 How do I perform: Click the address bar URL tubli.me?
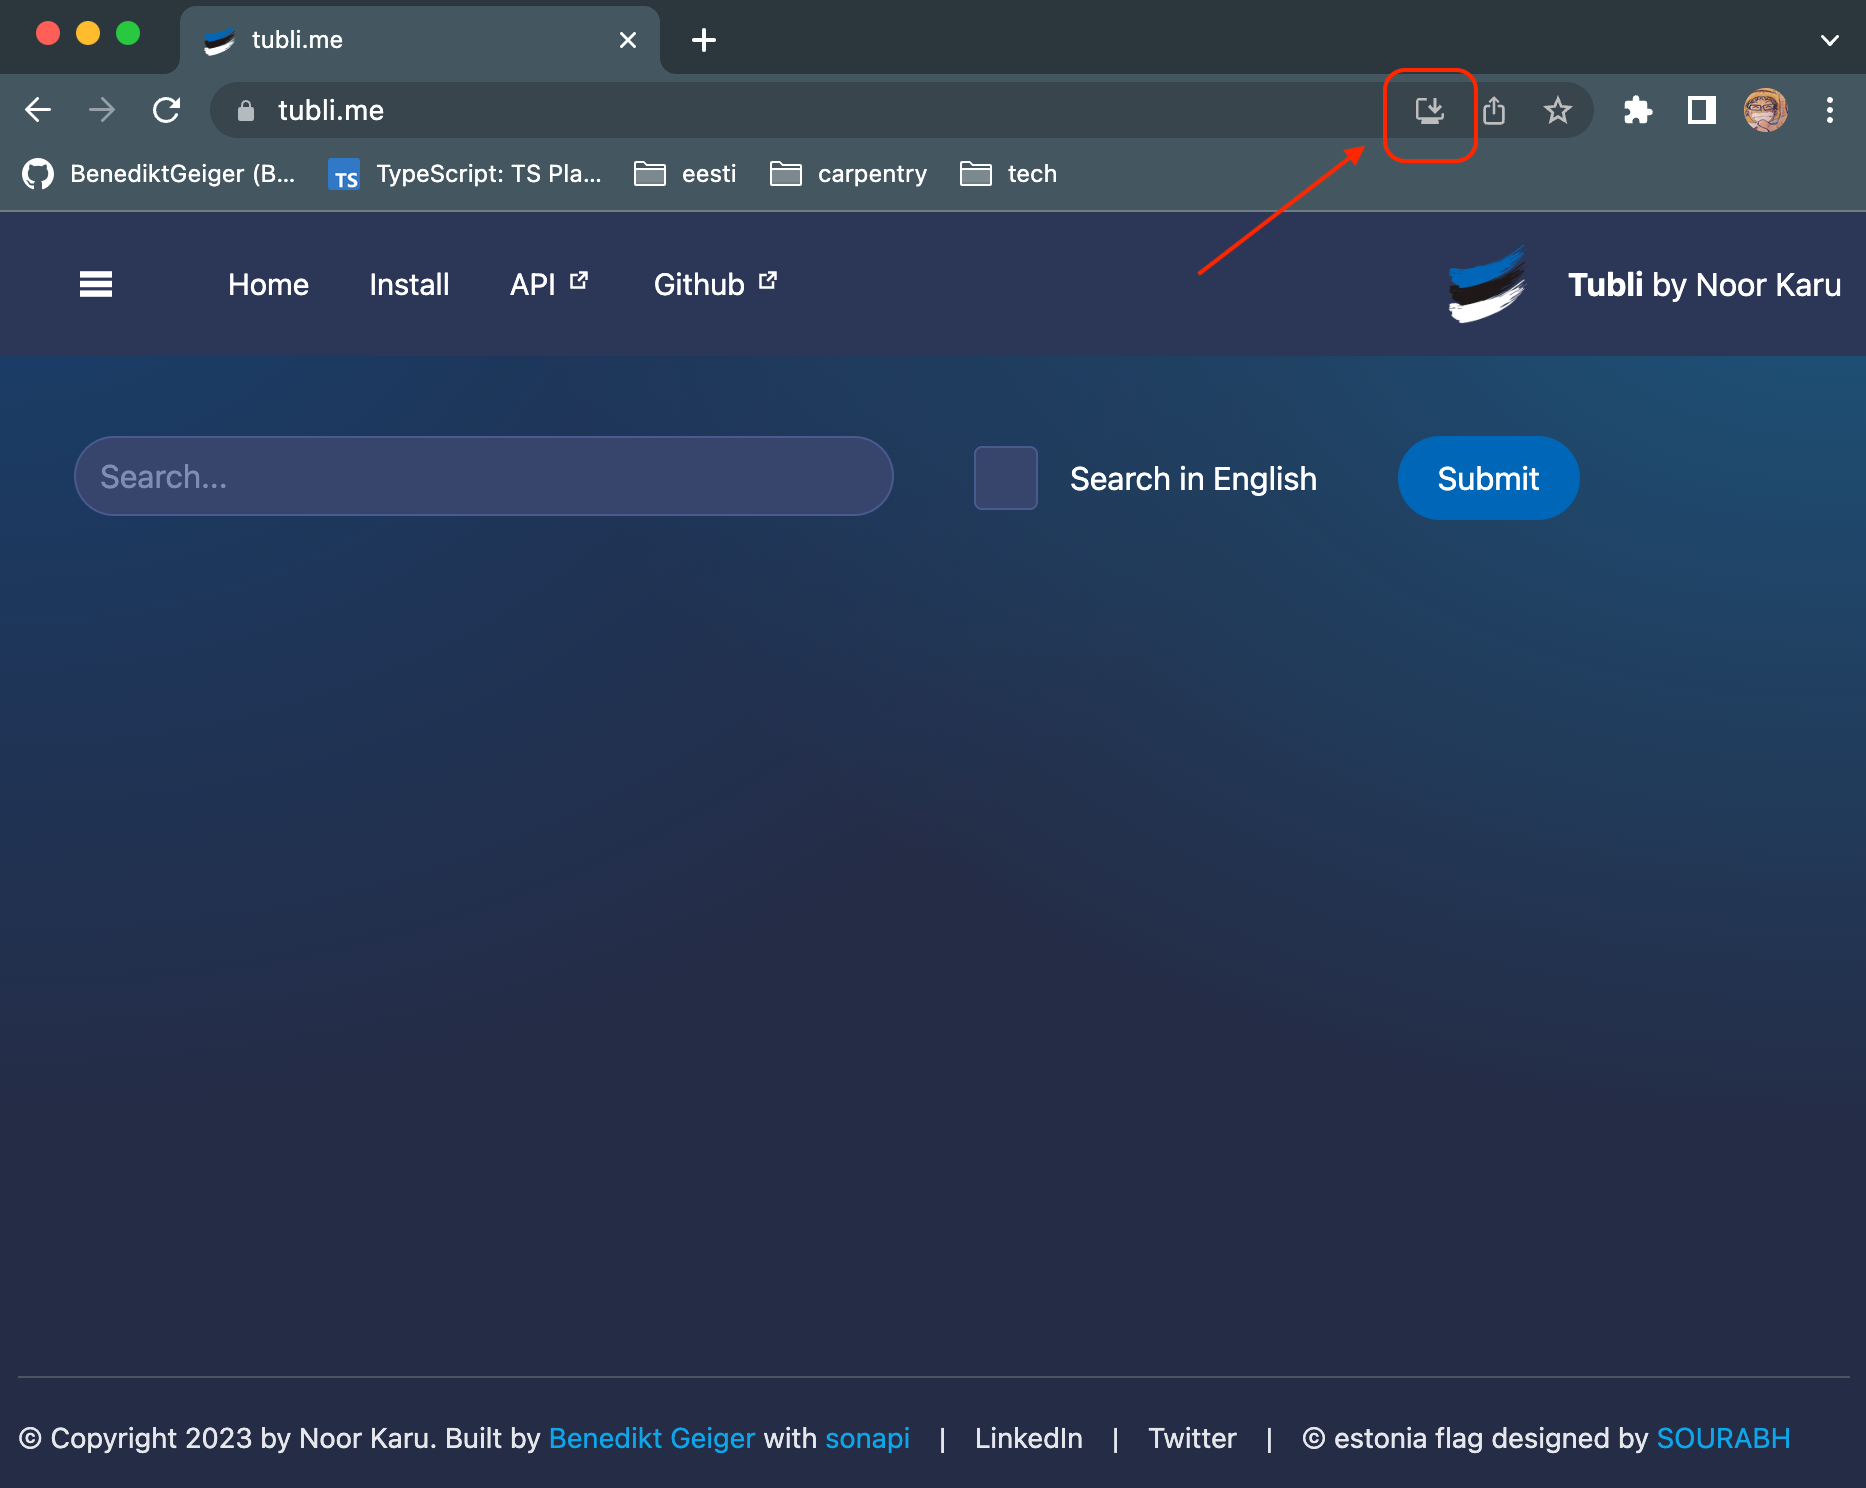[x=331, y=111]
